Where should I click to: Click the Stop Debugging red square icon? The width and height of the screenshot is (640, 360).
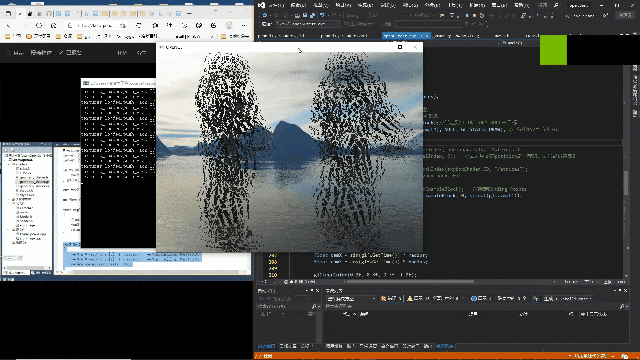point(474,16)
